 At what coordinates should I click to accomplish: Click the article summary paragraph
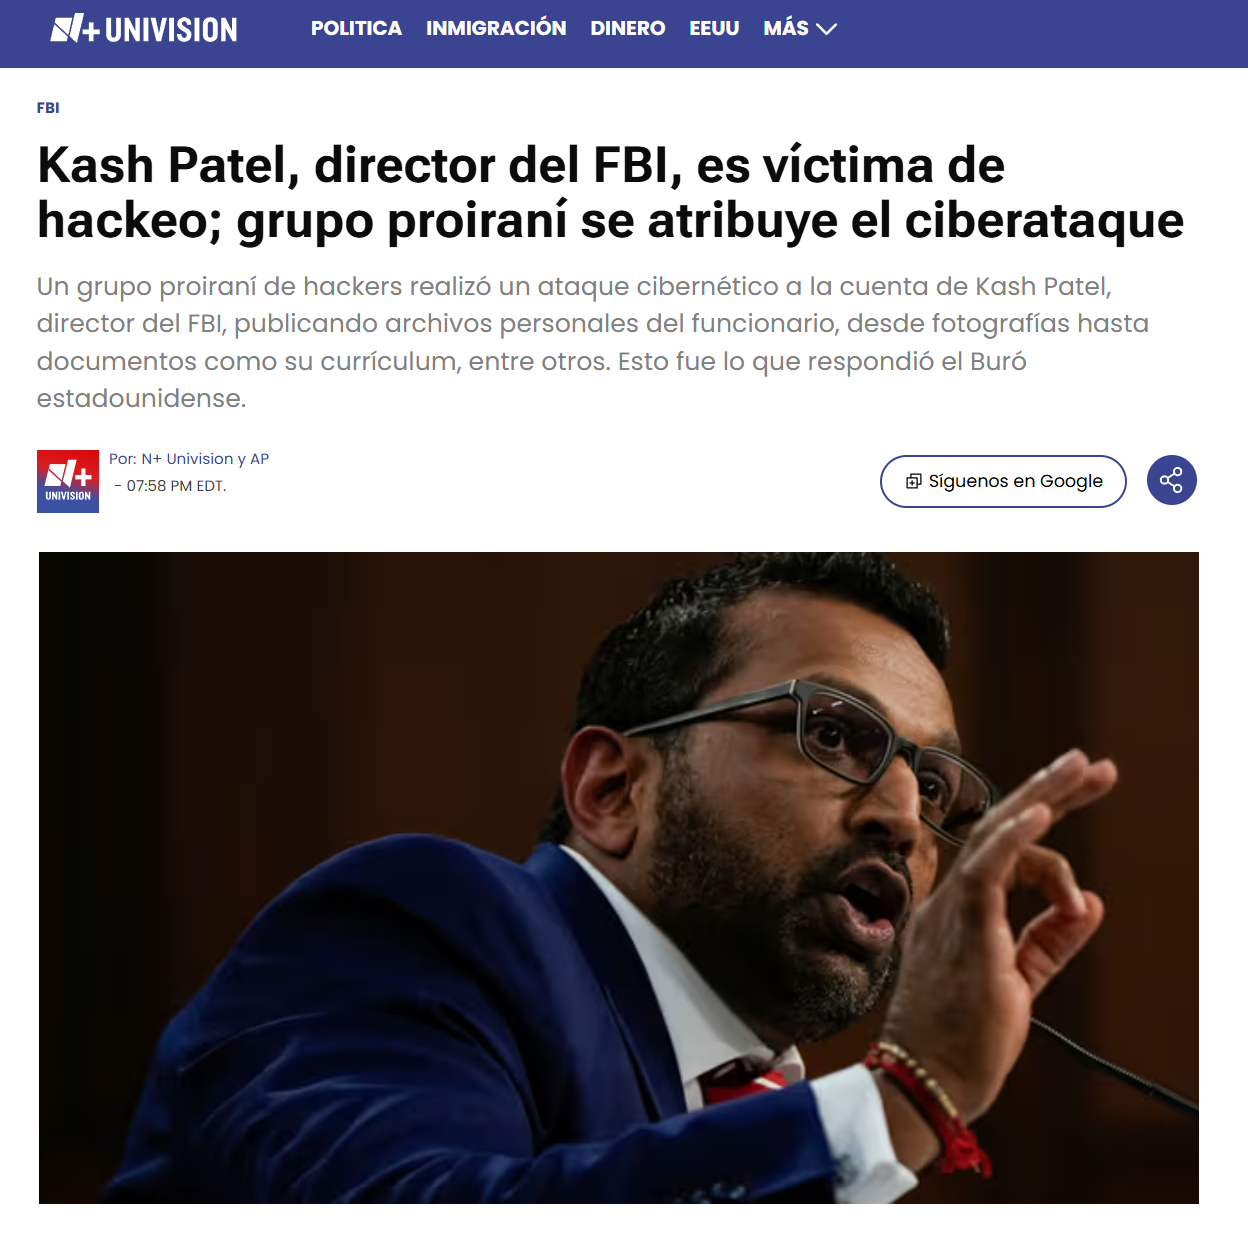pos(593,342)
